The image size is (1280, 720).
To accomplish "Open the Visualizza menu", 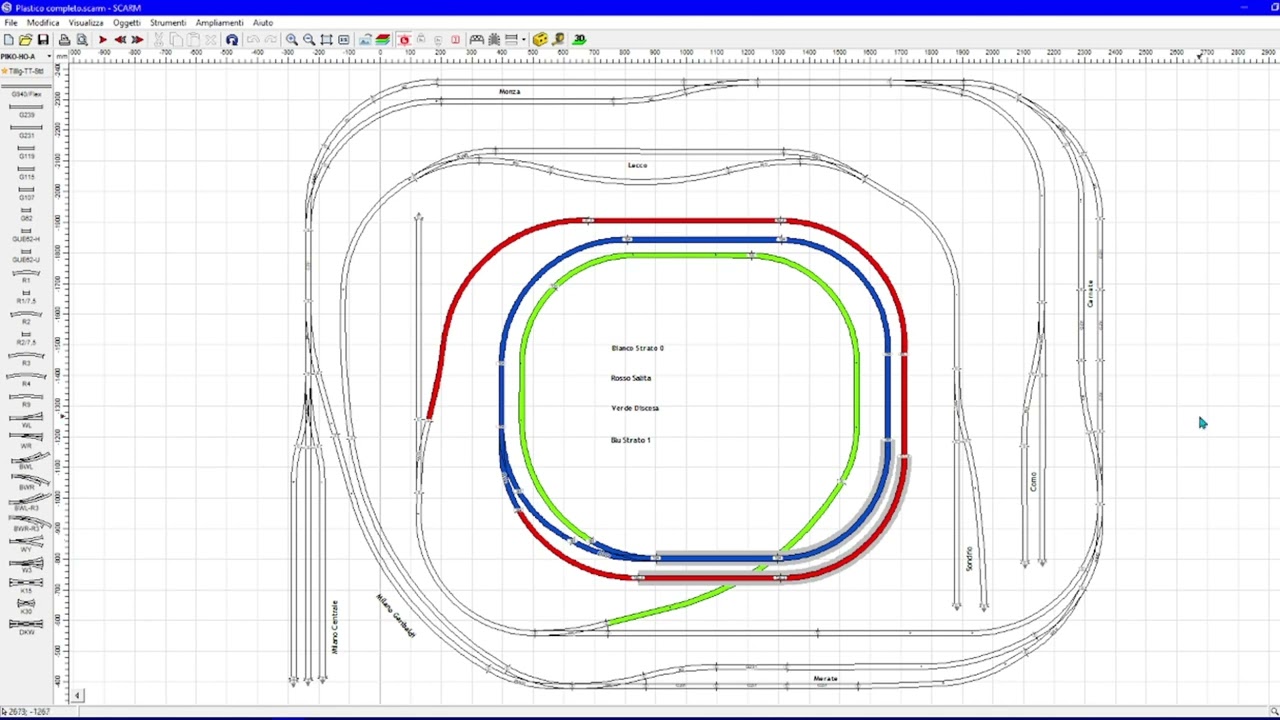I will [86, 22].
